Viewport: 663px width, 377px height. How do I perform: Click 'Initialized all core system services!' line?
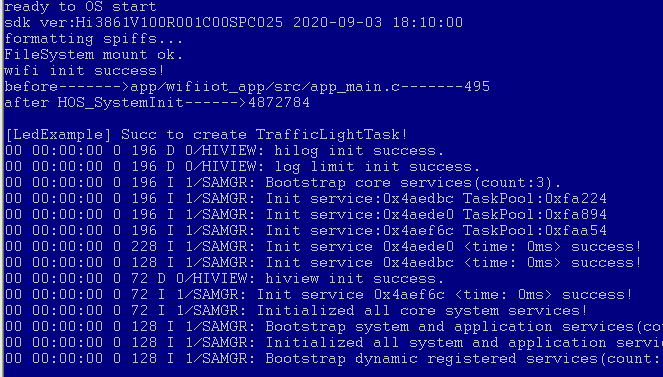tap(296, 311)
